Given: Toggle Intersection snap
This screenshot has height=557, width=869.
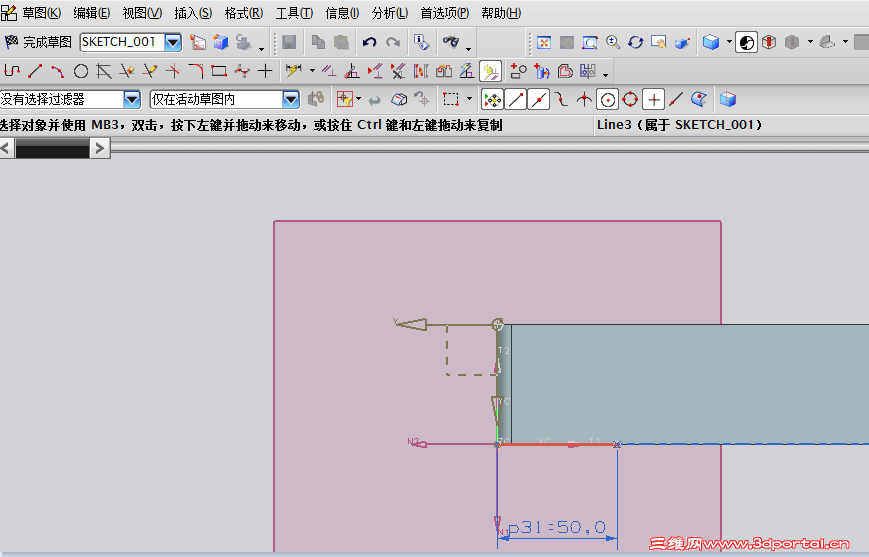Looking at the screenshot, I should (584, 100).
